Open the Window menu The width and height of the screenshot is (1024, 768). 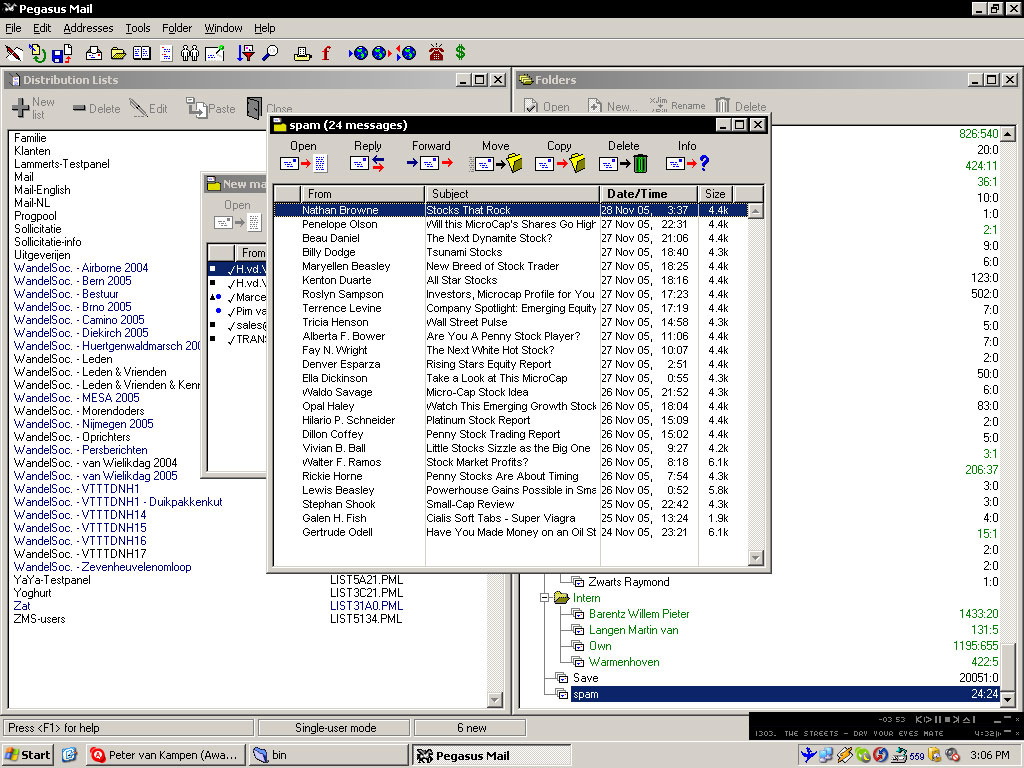(x=223, y=28)
